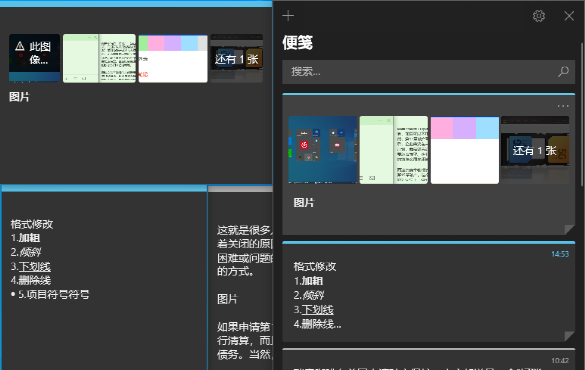Click the 14:53 timestamp on note card
Viewport: 585px width, 370px height.
point(560,254)
